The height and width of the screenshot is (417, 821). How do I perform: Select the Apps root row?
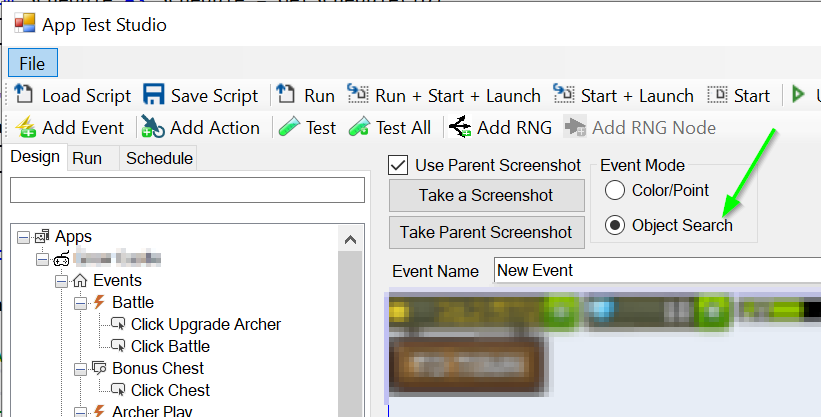[73, 237]
